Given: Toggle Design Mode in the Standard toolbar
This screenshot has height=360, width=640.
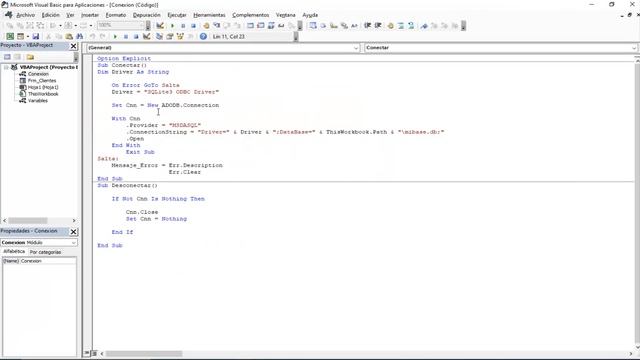Looking at the screenshot, I should coord(147,36).
